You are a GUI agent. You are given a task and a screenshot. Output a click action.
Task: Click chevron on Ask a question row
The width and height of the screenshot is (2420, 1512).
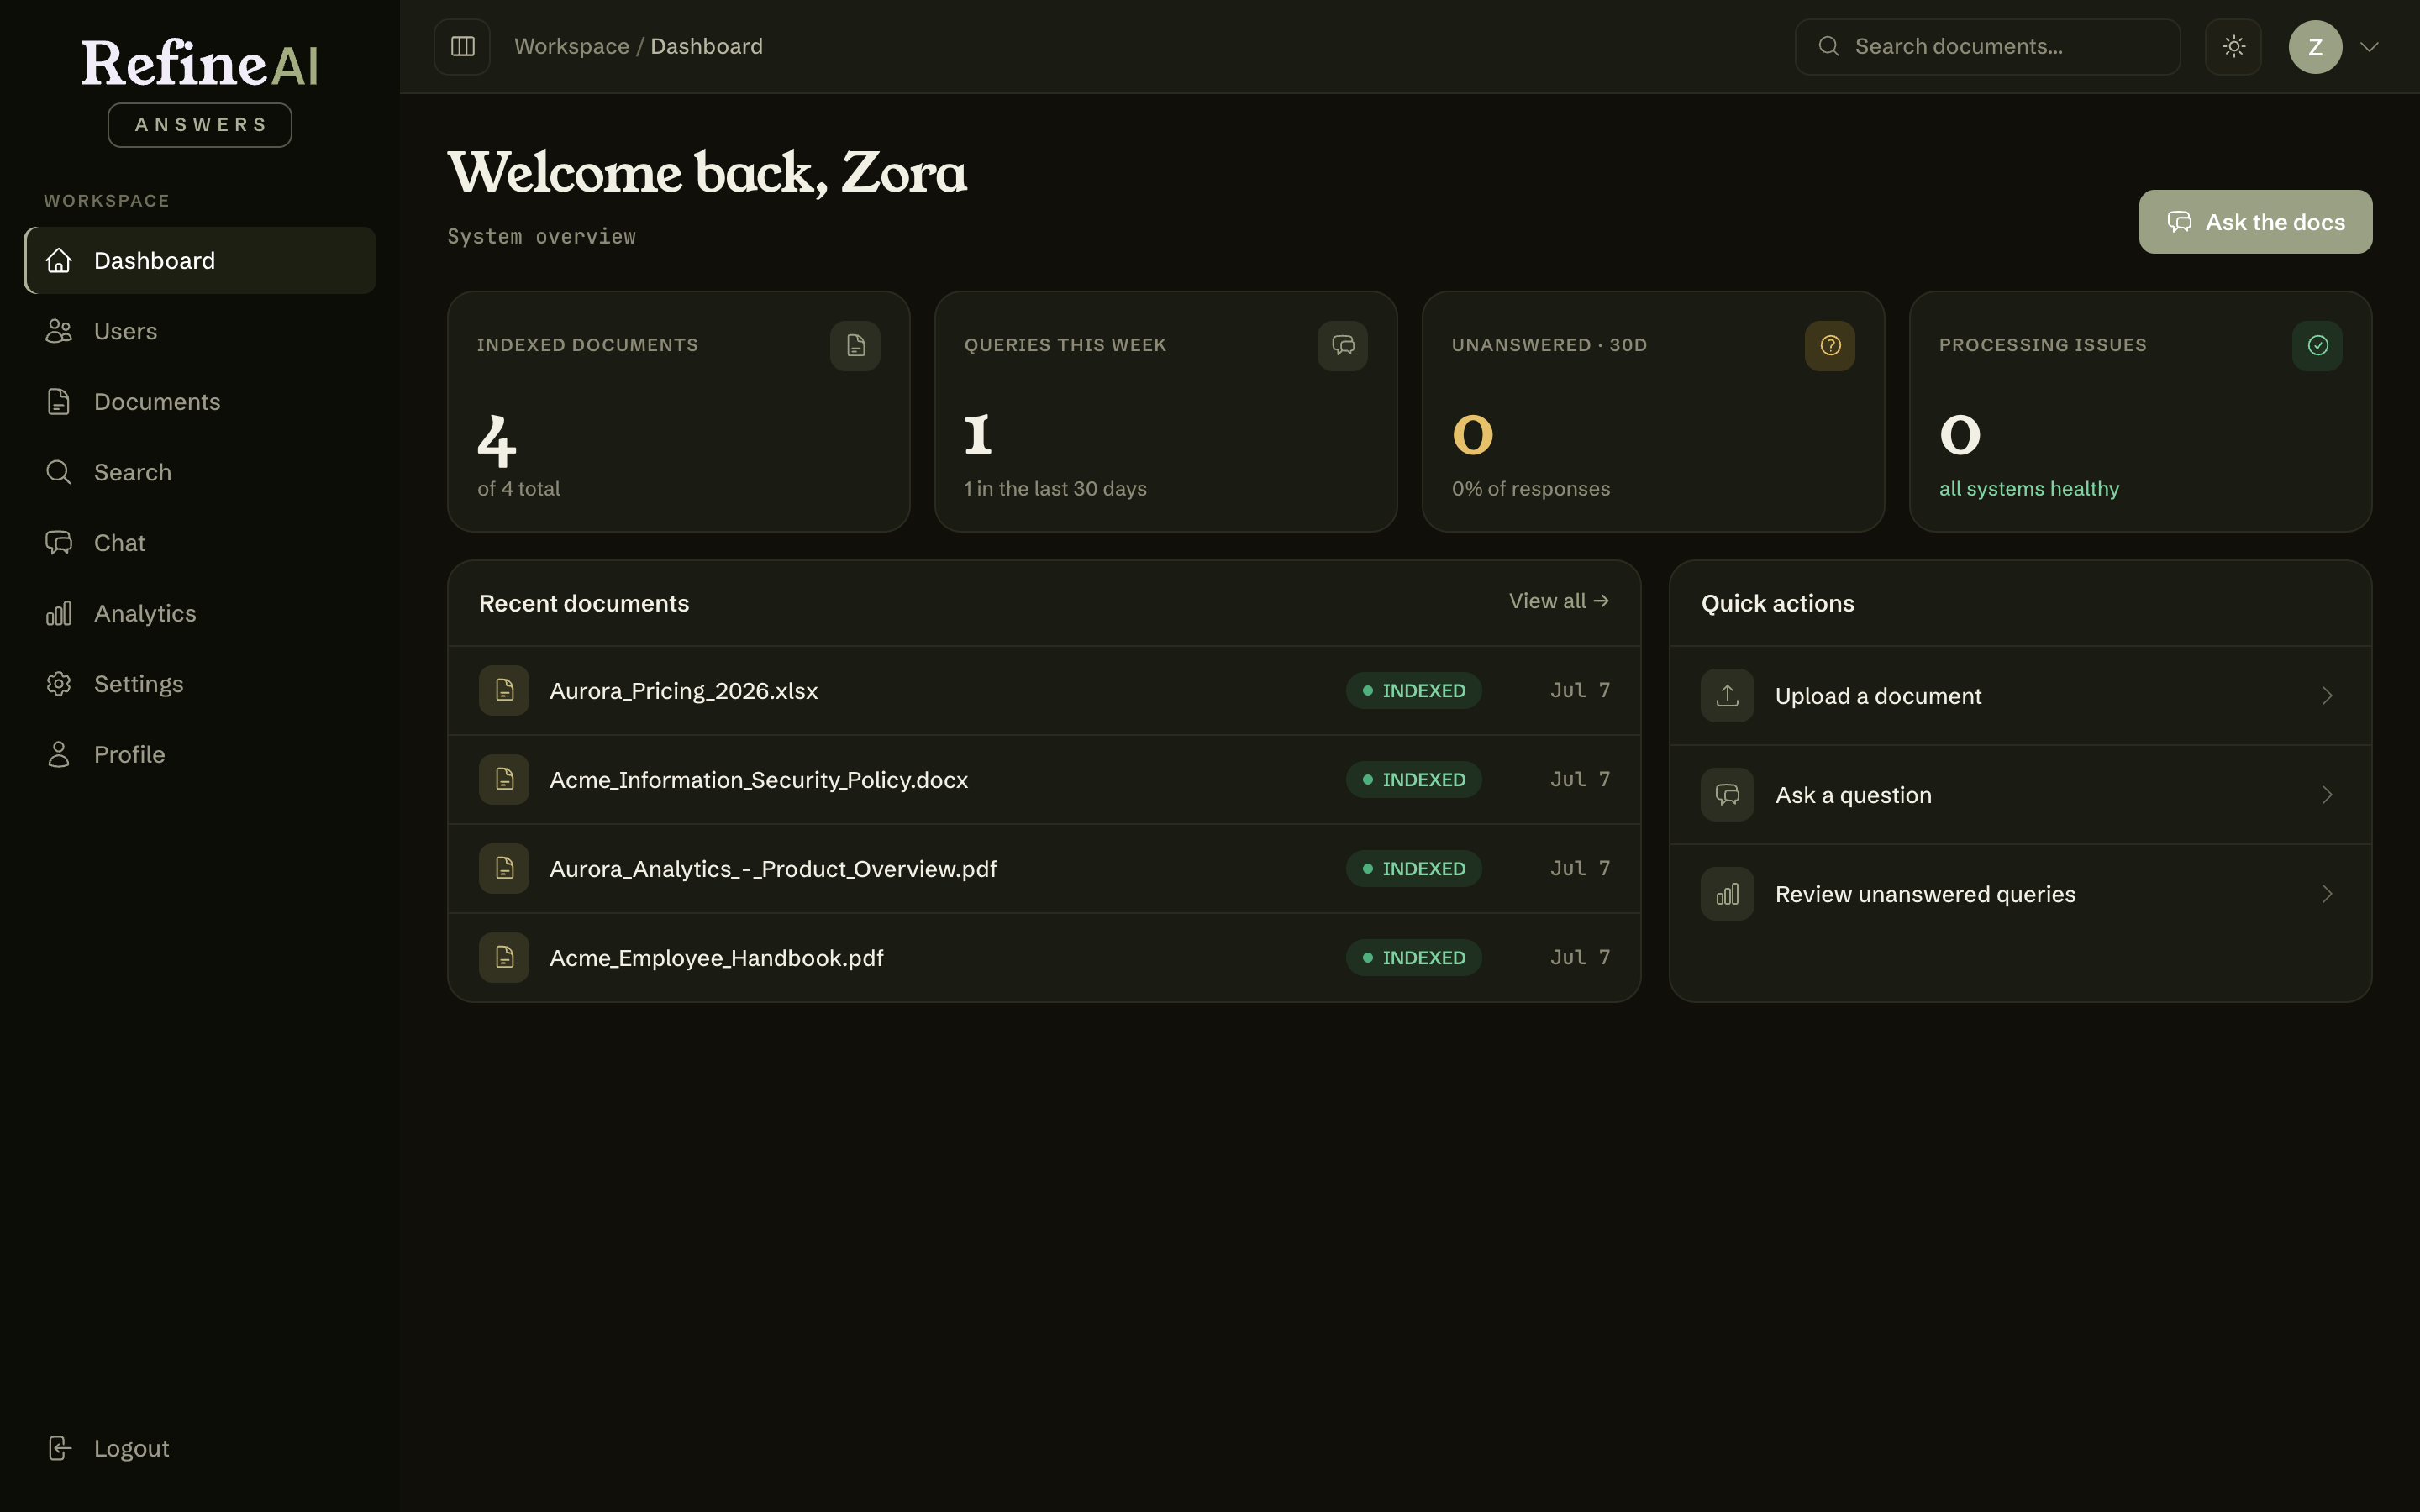click(2327, 795)
